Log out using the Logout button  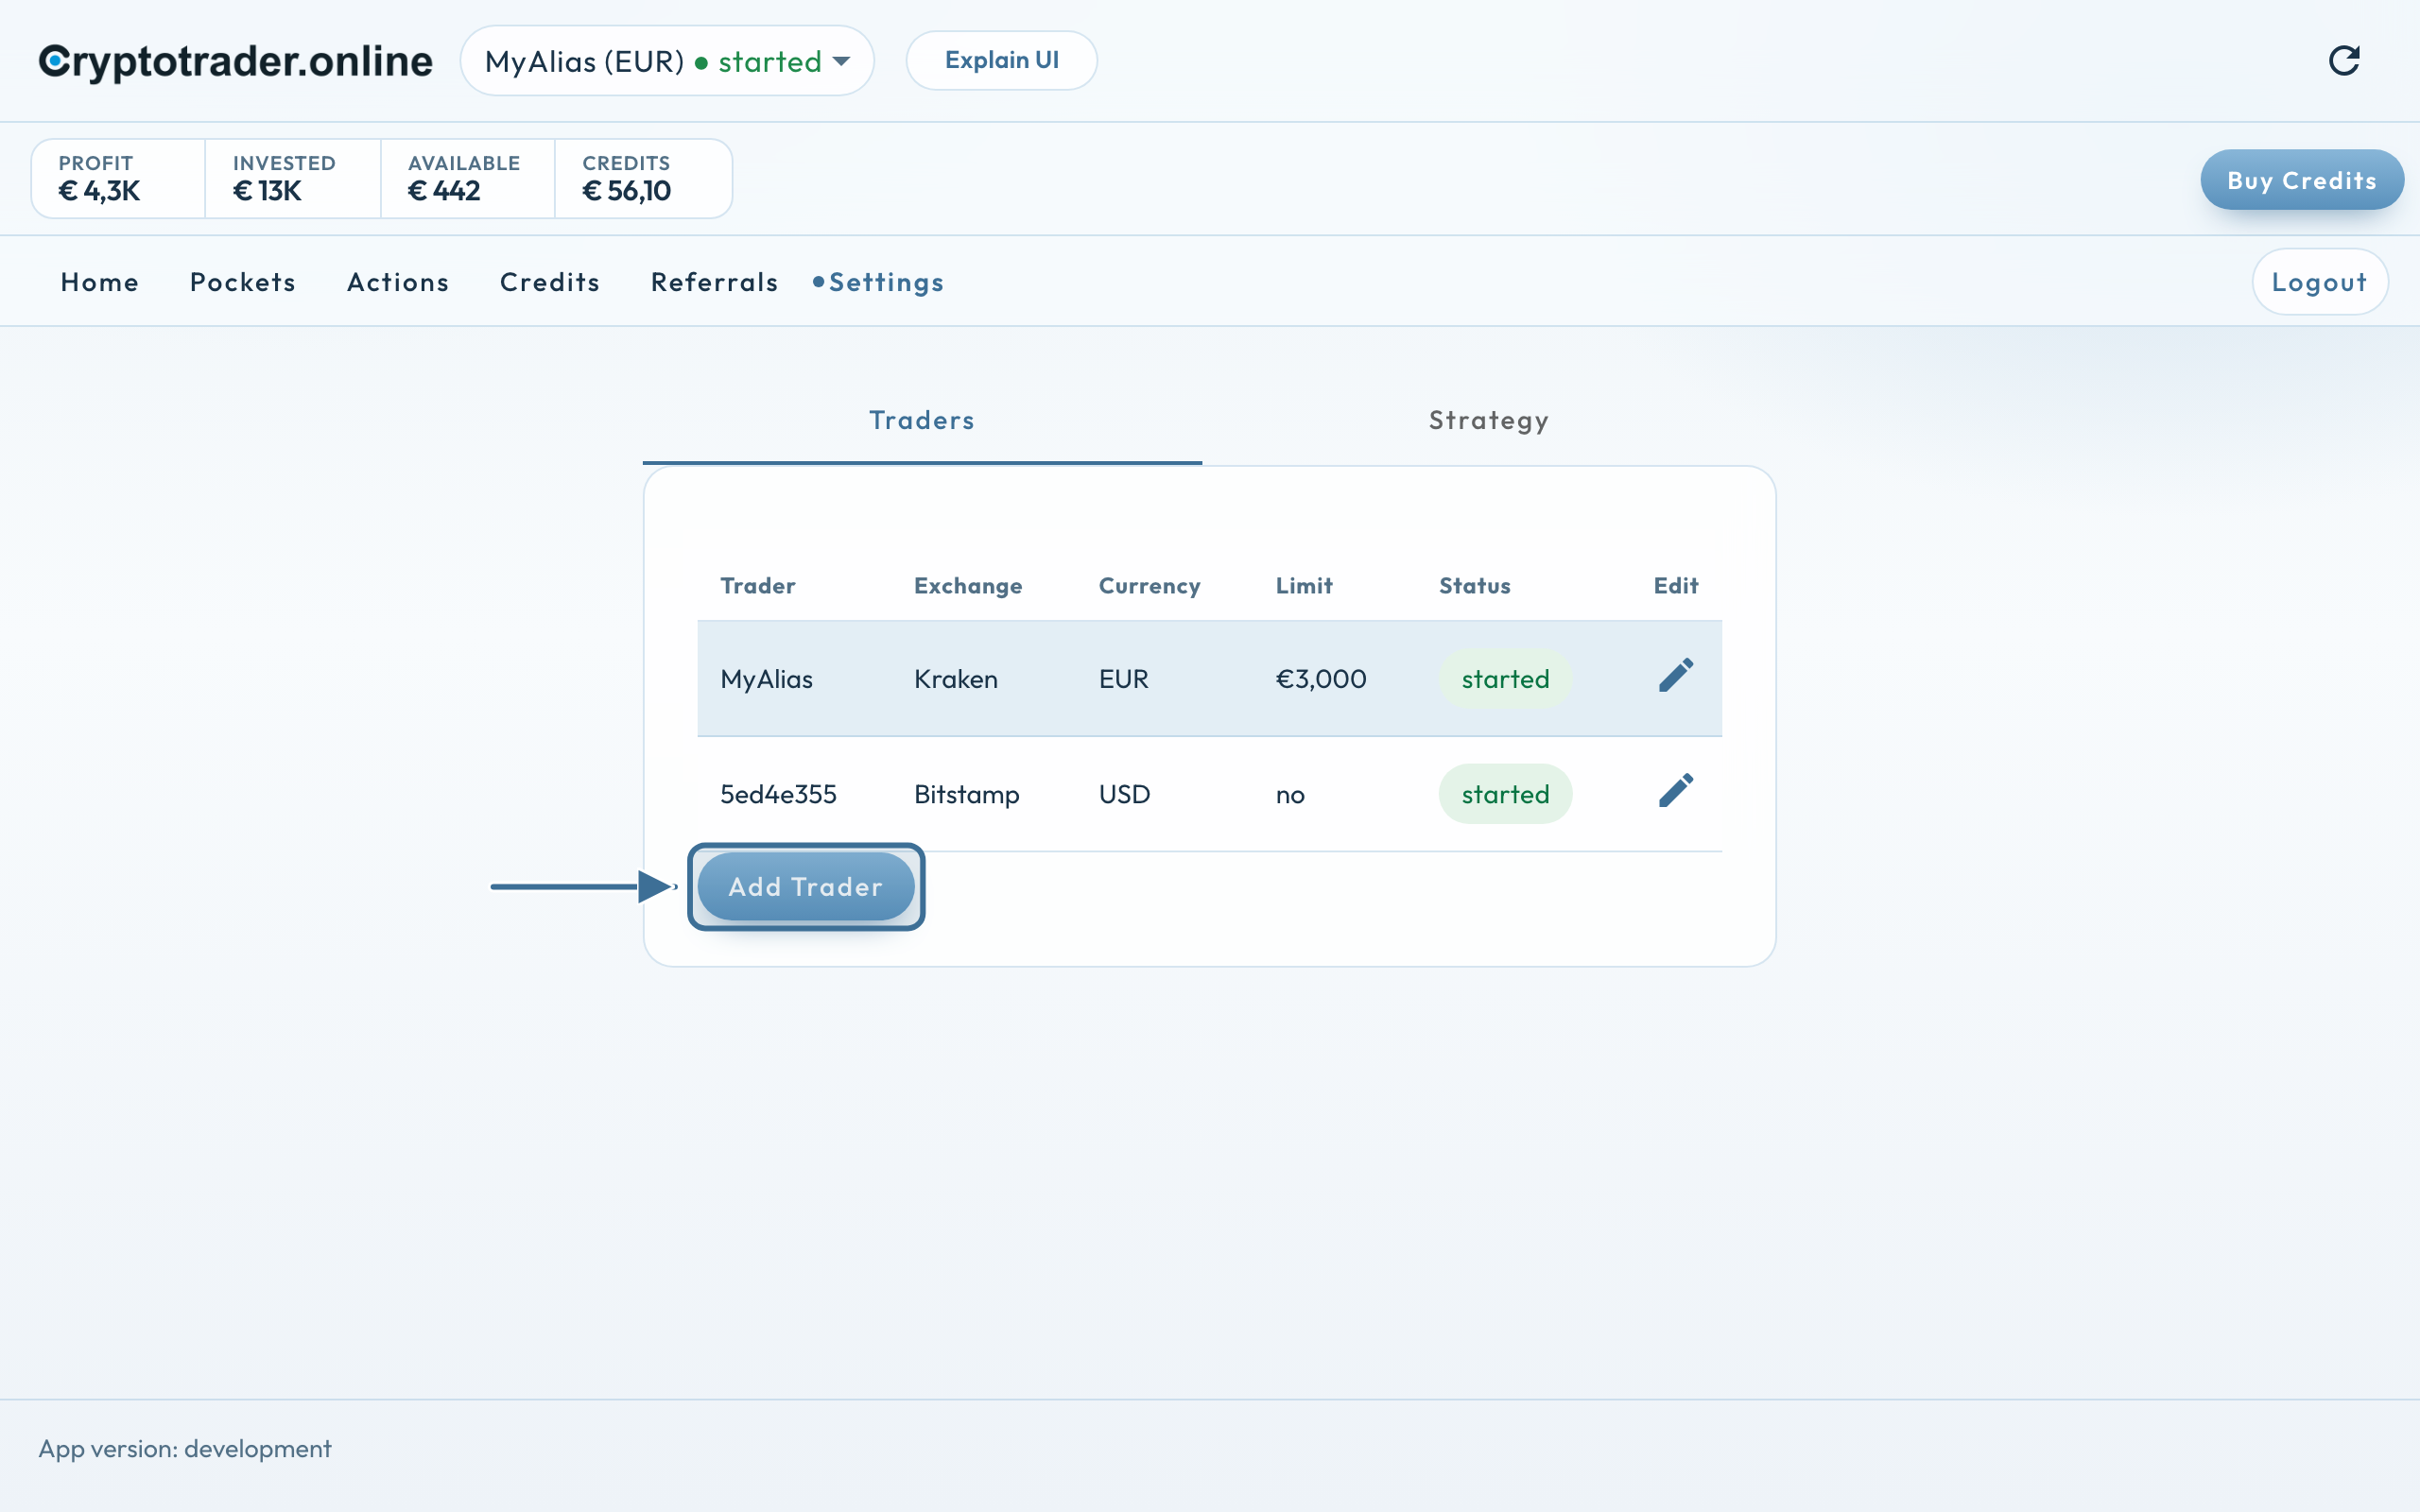(2320, 282)
